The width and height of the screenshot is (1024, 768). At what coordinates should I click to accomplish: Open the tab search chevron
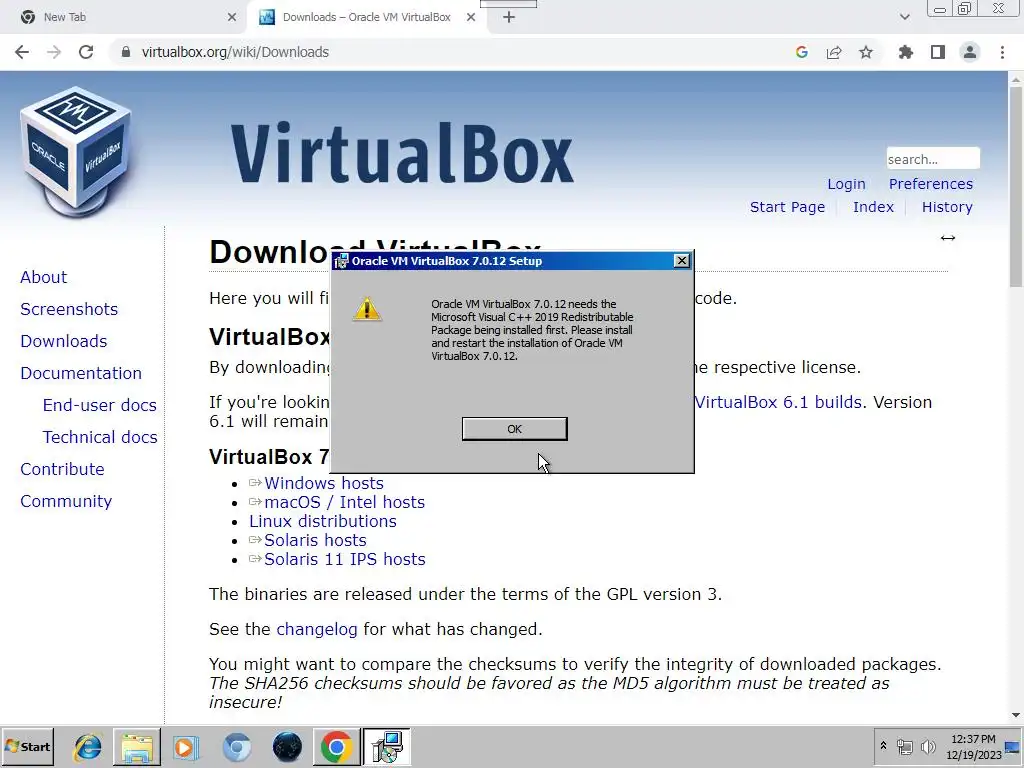(904, 17)
